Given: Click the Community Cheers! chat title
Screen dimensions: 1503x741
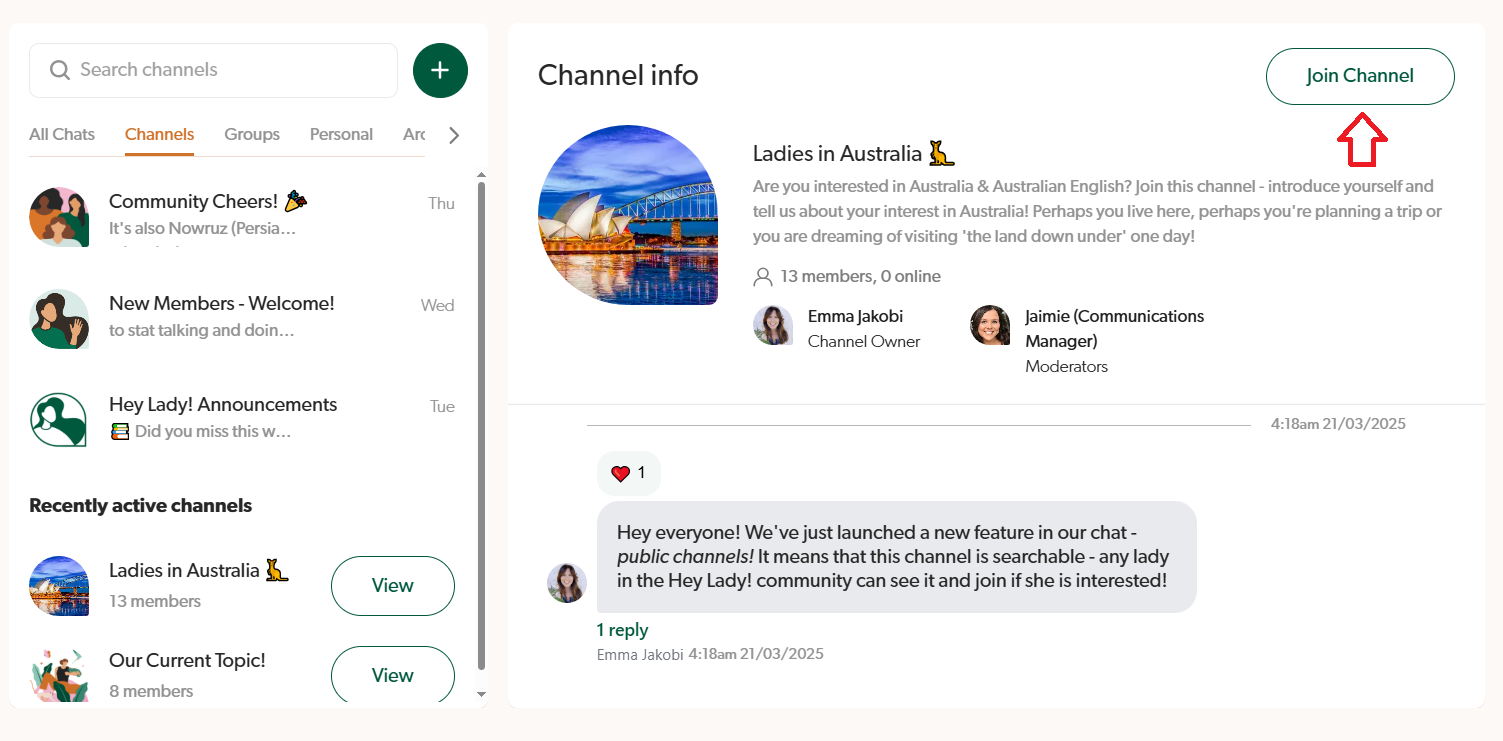Looking at the screenshot, I should click(208, 202).
